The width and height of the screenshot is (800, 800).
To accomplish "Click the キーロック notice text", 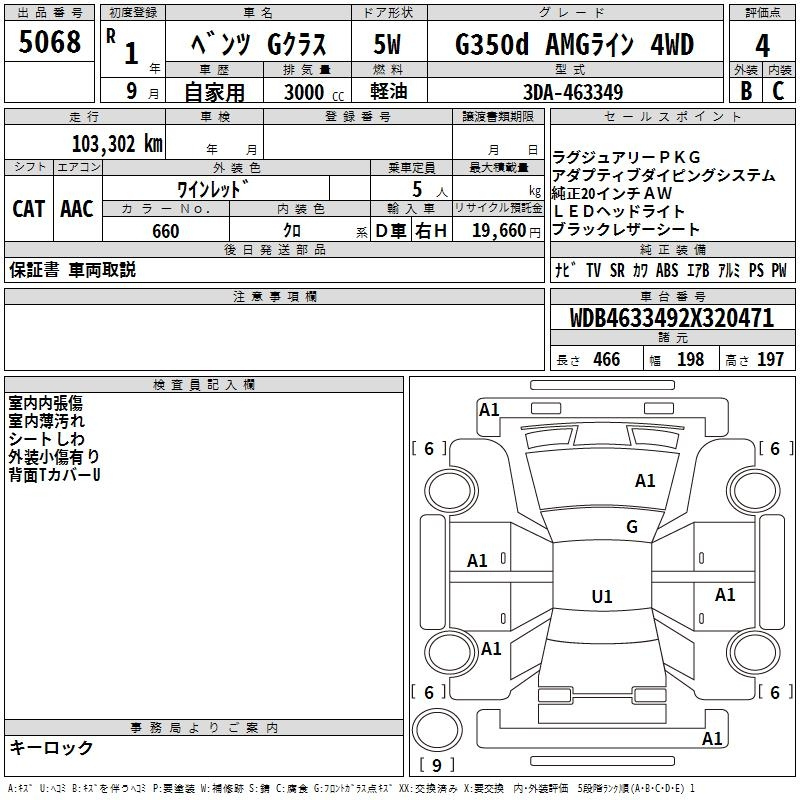I will 51,748.
